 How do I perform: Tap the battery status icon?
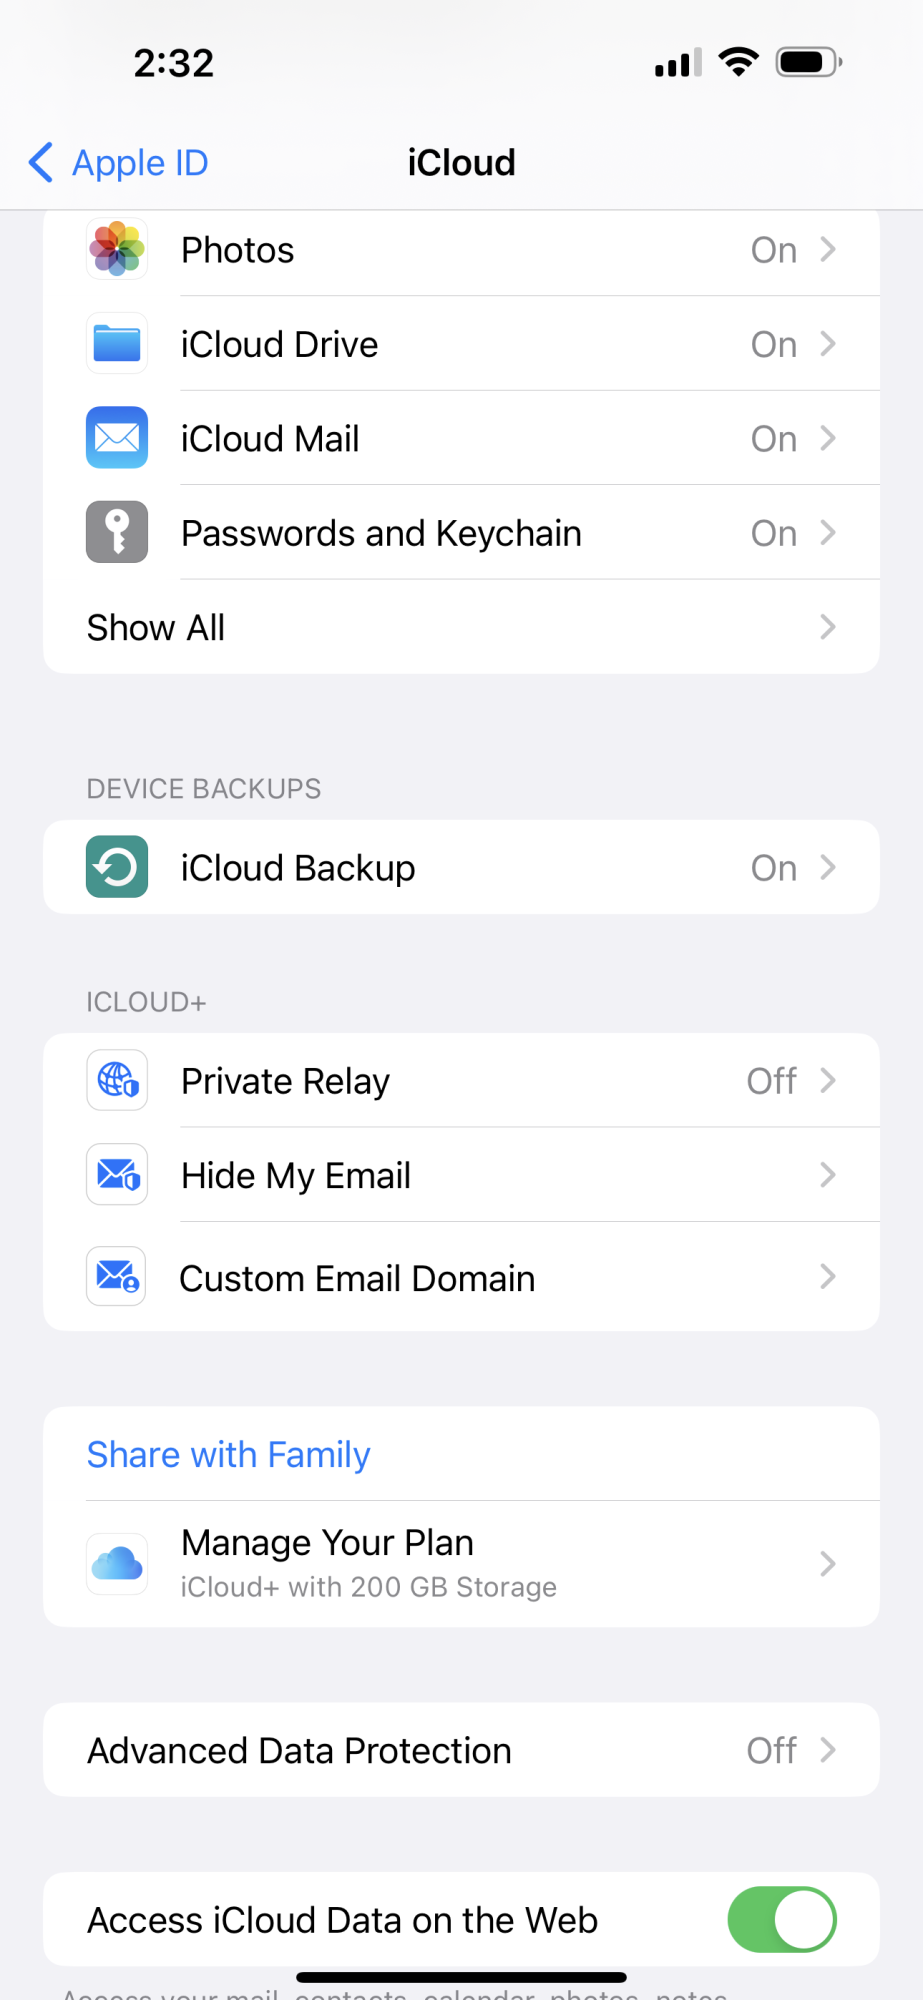[808, 63]
